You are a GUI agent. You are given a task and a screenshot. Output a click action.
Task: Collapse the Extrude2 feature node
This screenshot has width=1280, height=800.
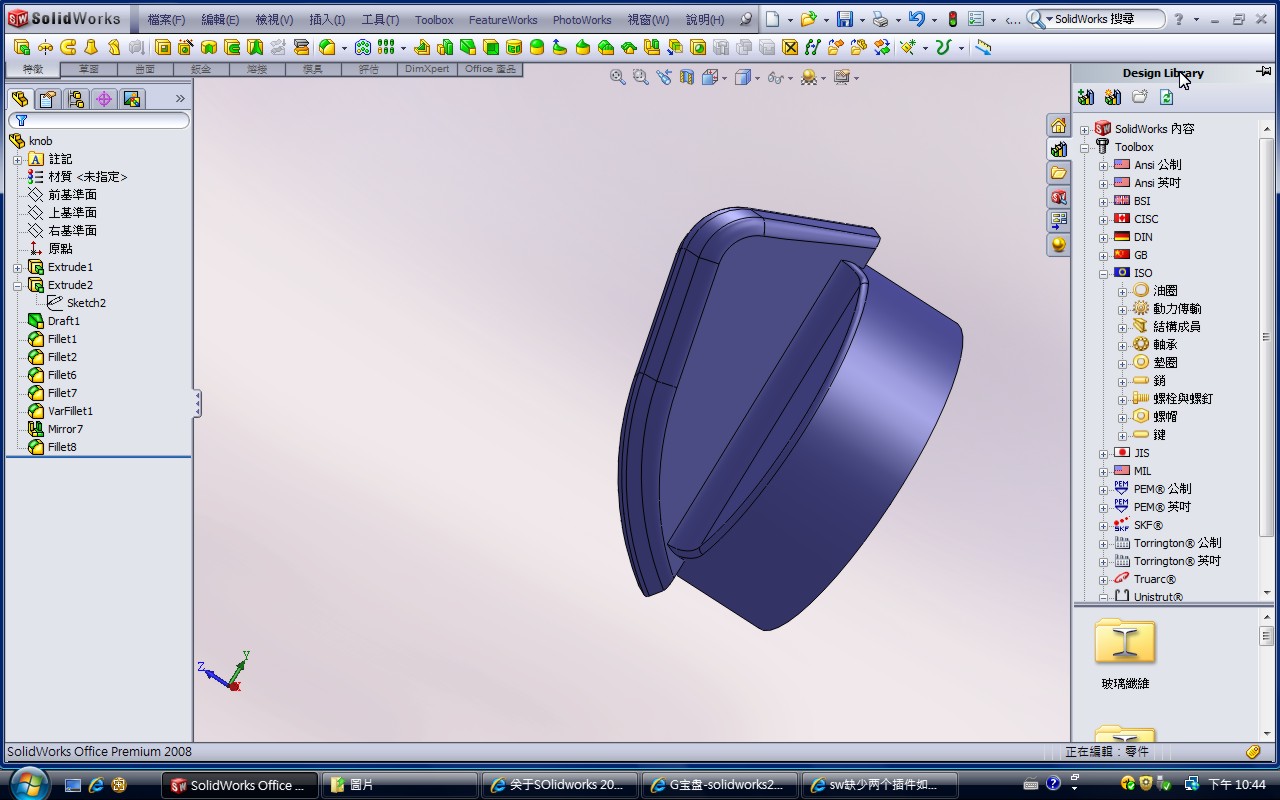tap(17, 285)
